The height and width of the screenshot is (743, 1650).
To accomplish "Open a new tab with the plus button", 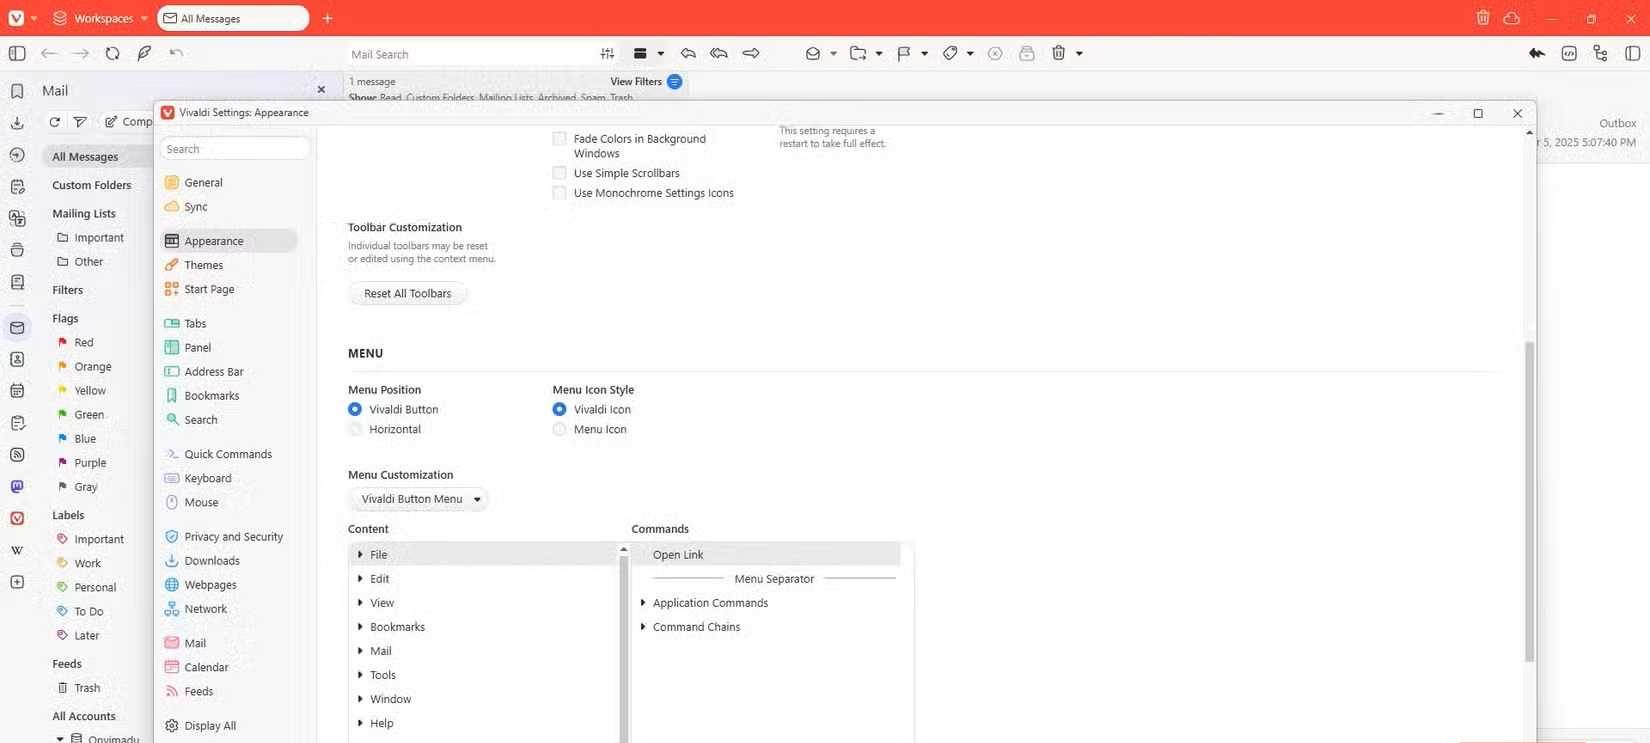I will coord(327,18).
